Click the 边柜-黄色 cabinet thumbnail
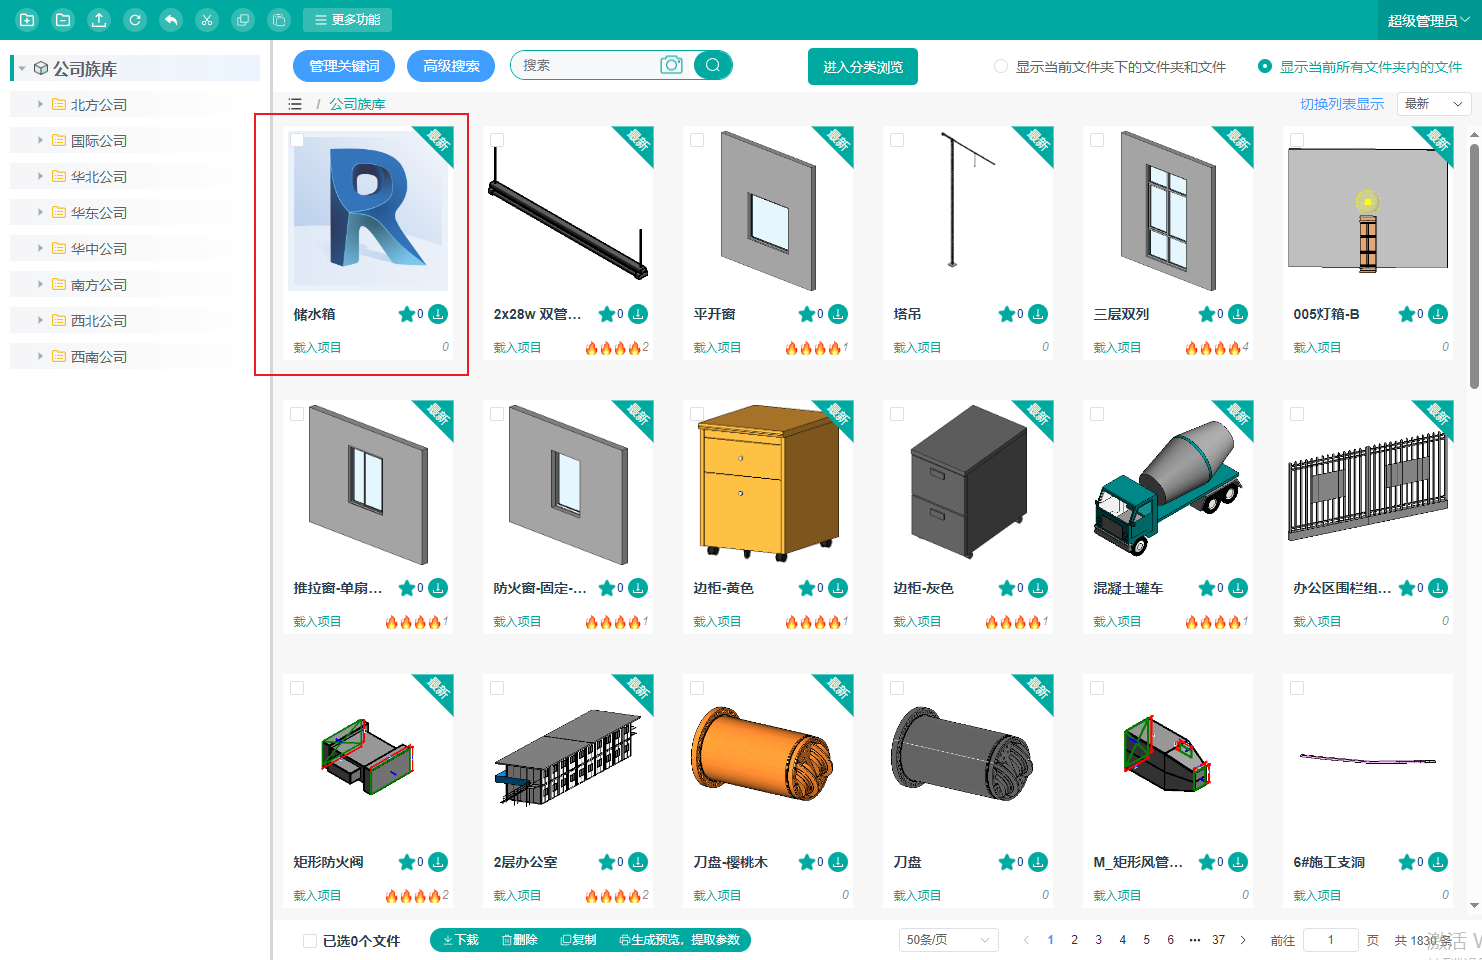Screen dimensions: 1482x960 coord(767,482)
